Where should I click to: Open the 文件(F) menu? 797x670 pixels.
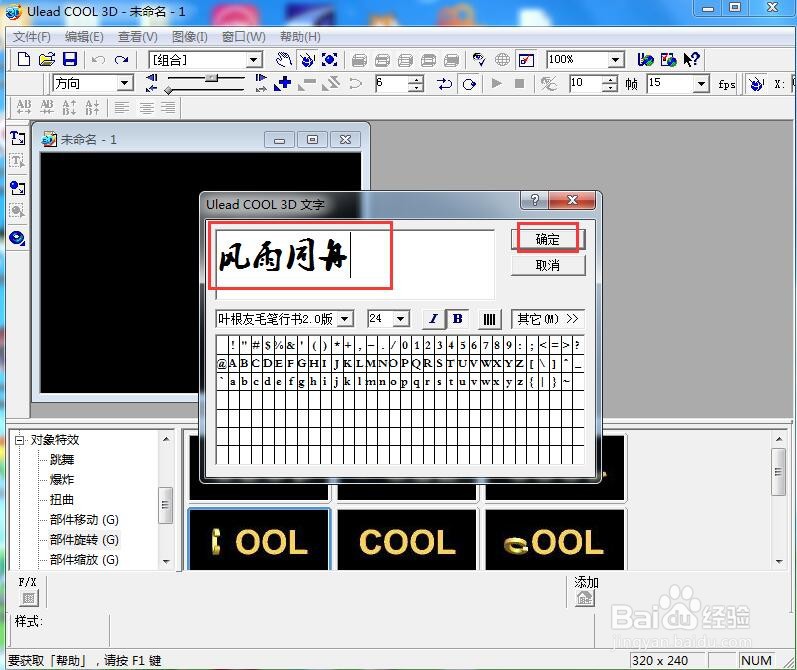32,37
